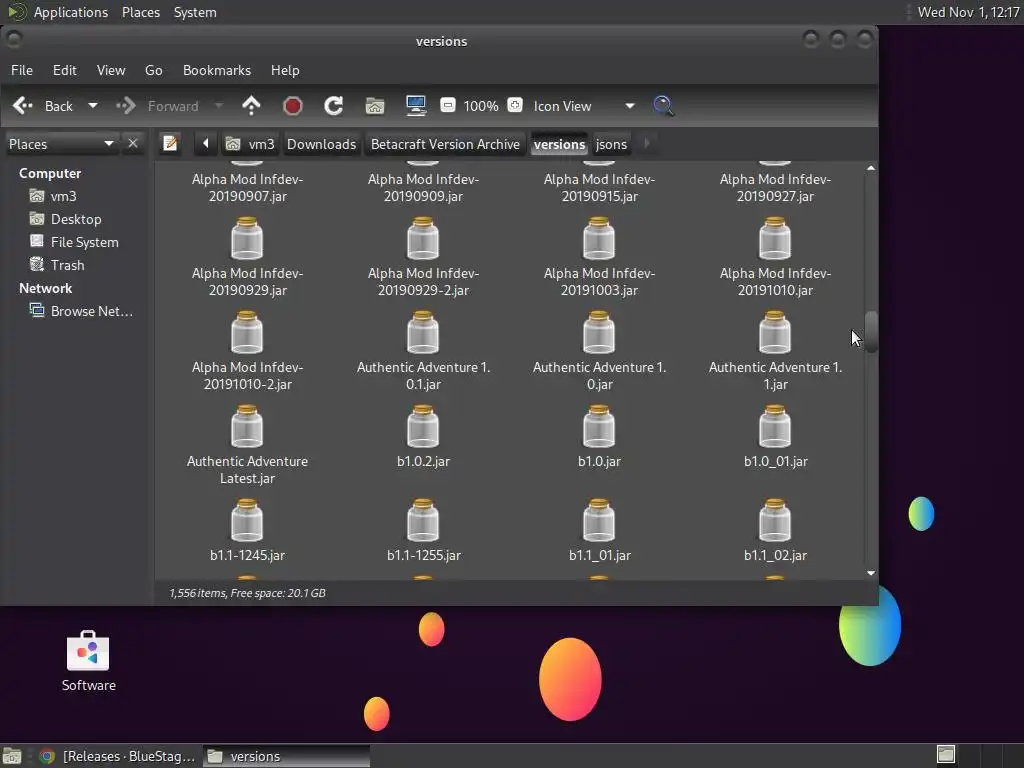Select Alpha Mod Infdev-20190929.jar icon
The image size is (1024, 768).
coord(247,238)
